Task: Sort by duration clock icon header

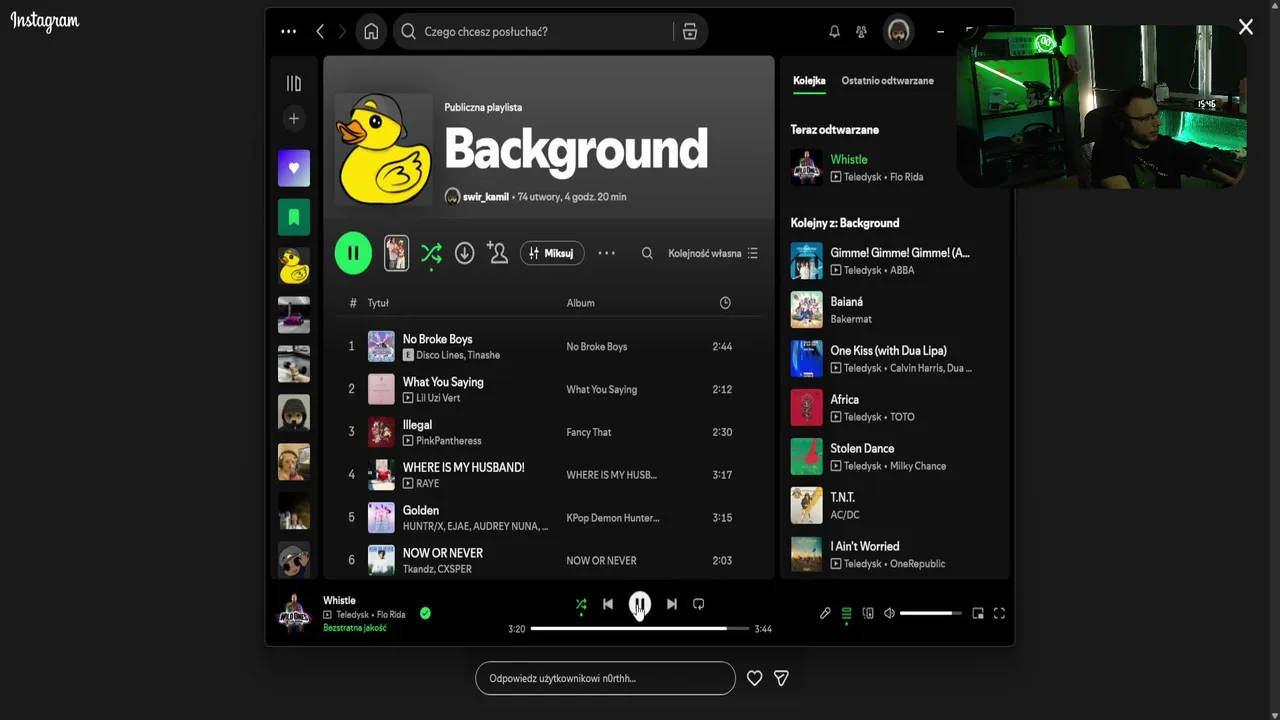Action: (x=725, y=303)
